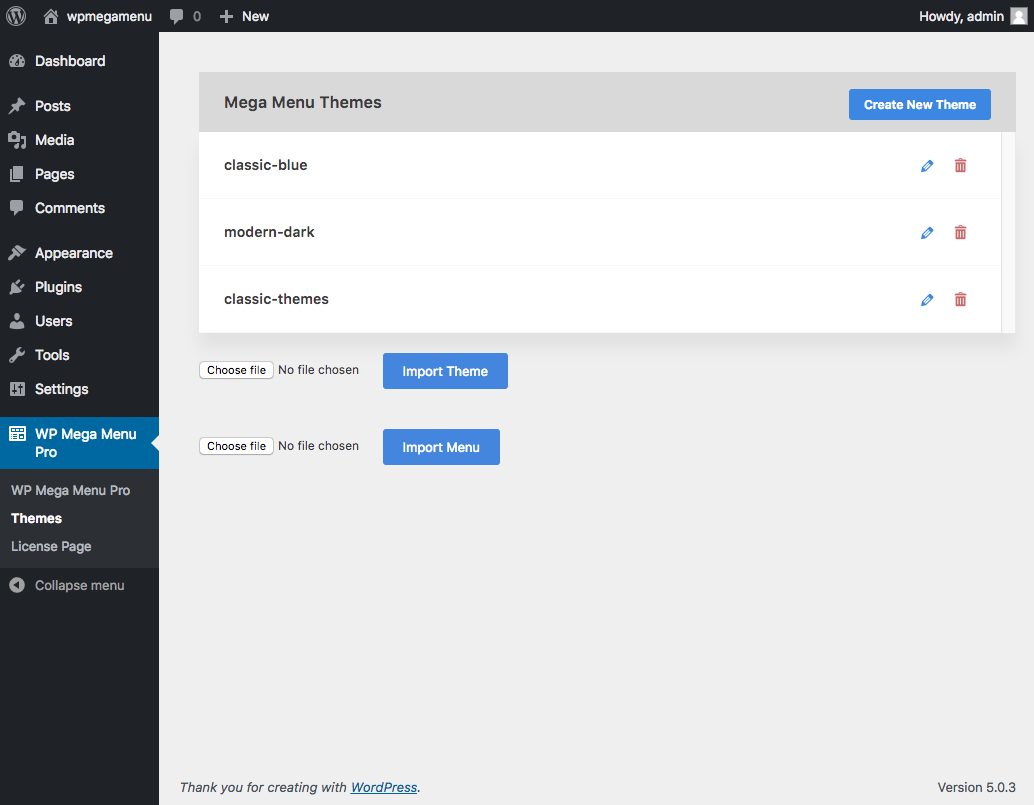1034x805 pixels.
Task: Open the wpmegamenu site home icon
Action: point(51,16)
